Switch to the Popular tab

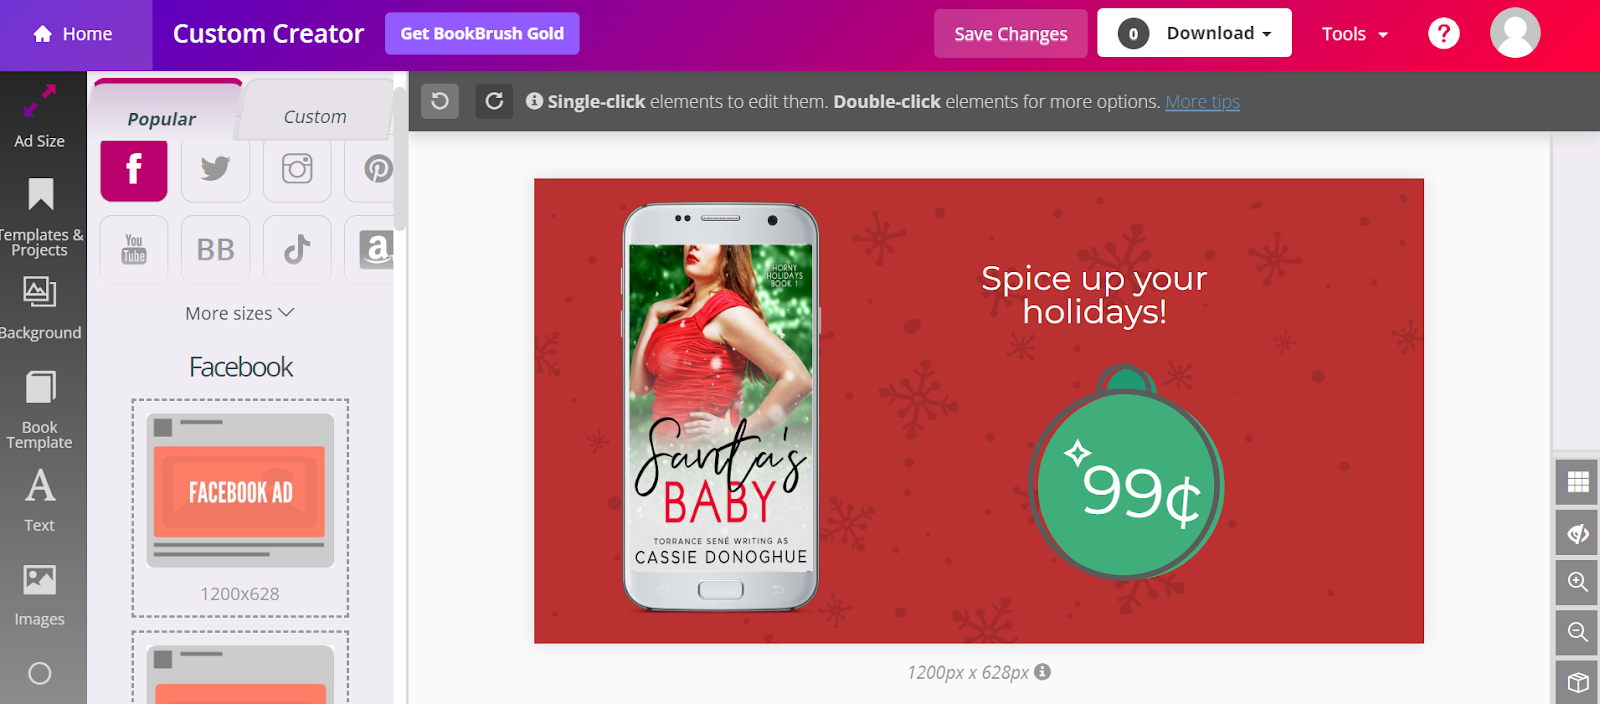162,118
